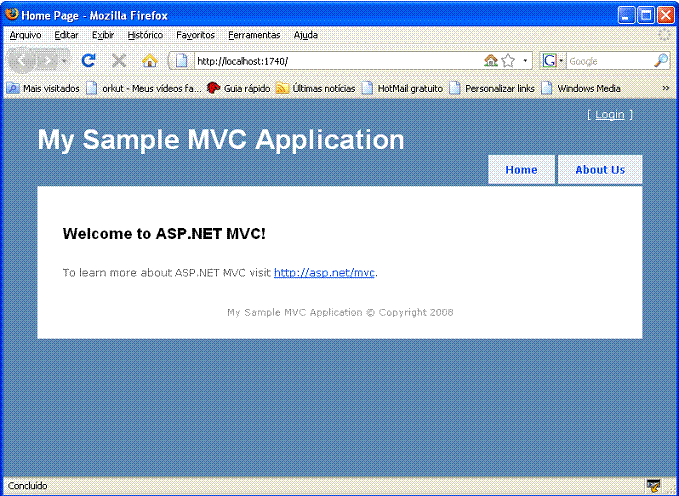Open the Personalizar links bookmark
This screenshot has height=496, width=679.
click(492, 88)
